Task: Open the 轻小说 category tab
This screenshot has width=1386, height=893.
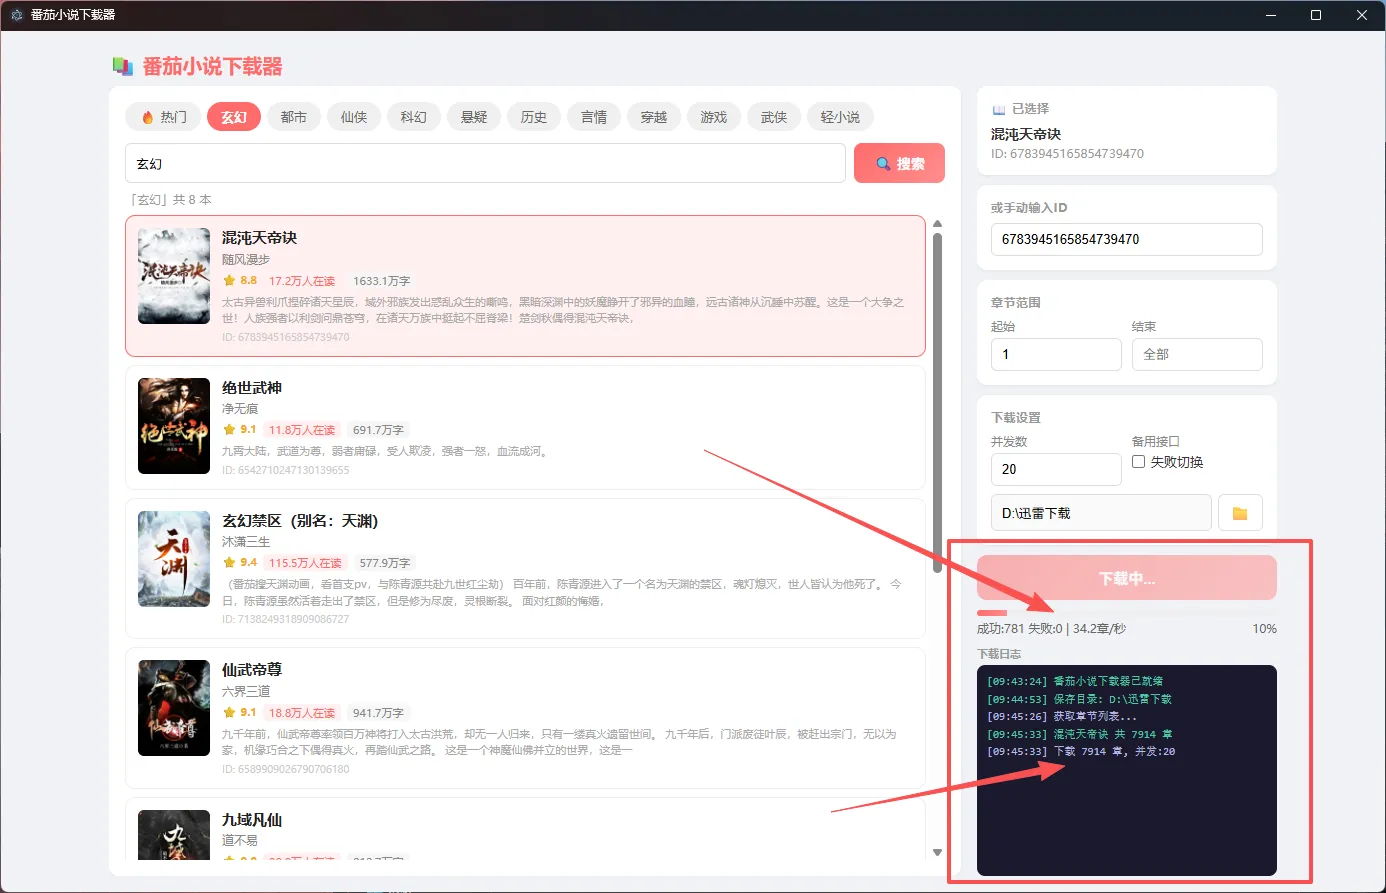Action: click(840, 117)
